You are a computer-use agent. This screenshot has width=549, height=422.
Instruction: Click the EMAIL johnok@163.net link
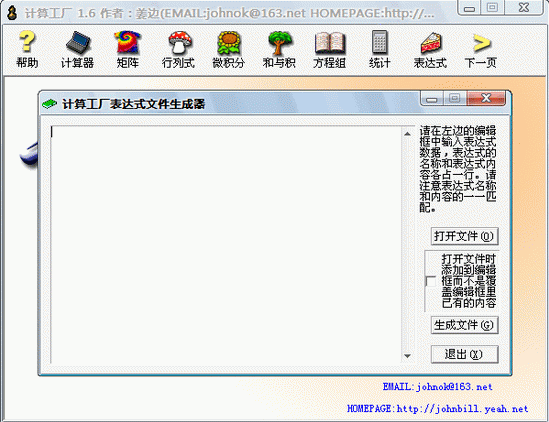[x=438, y=387]
